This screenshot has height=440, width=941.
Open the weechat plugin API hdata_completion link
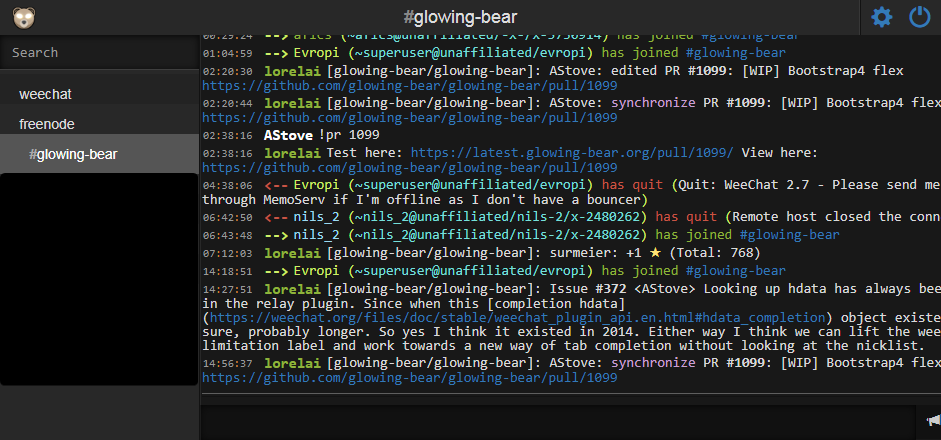point(517,317)
